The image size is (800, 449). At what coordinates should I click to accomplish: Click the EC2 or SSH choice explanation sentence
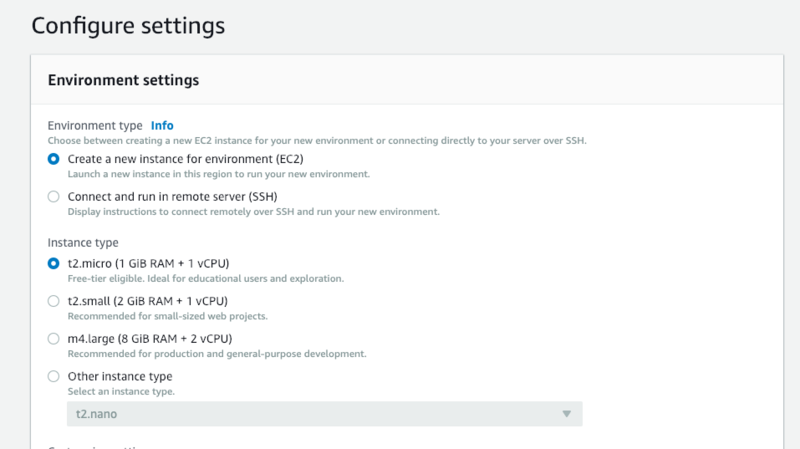317,141
